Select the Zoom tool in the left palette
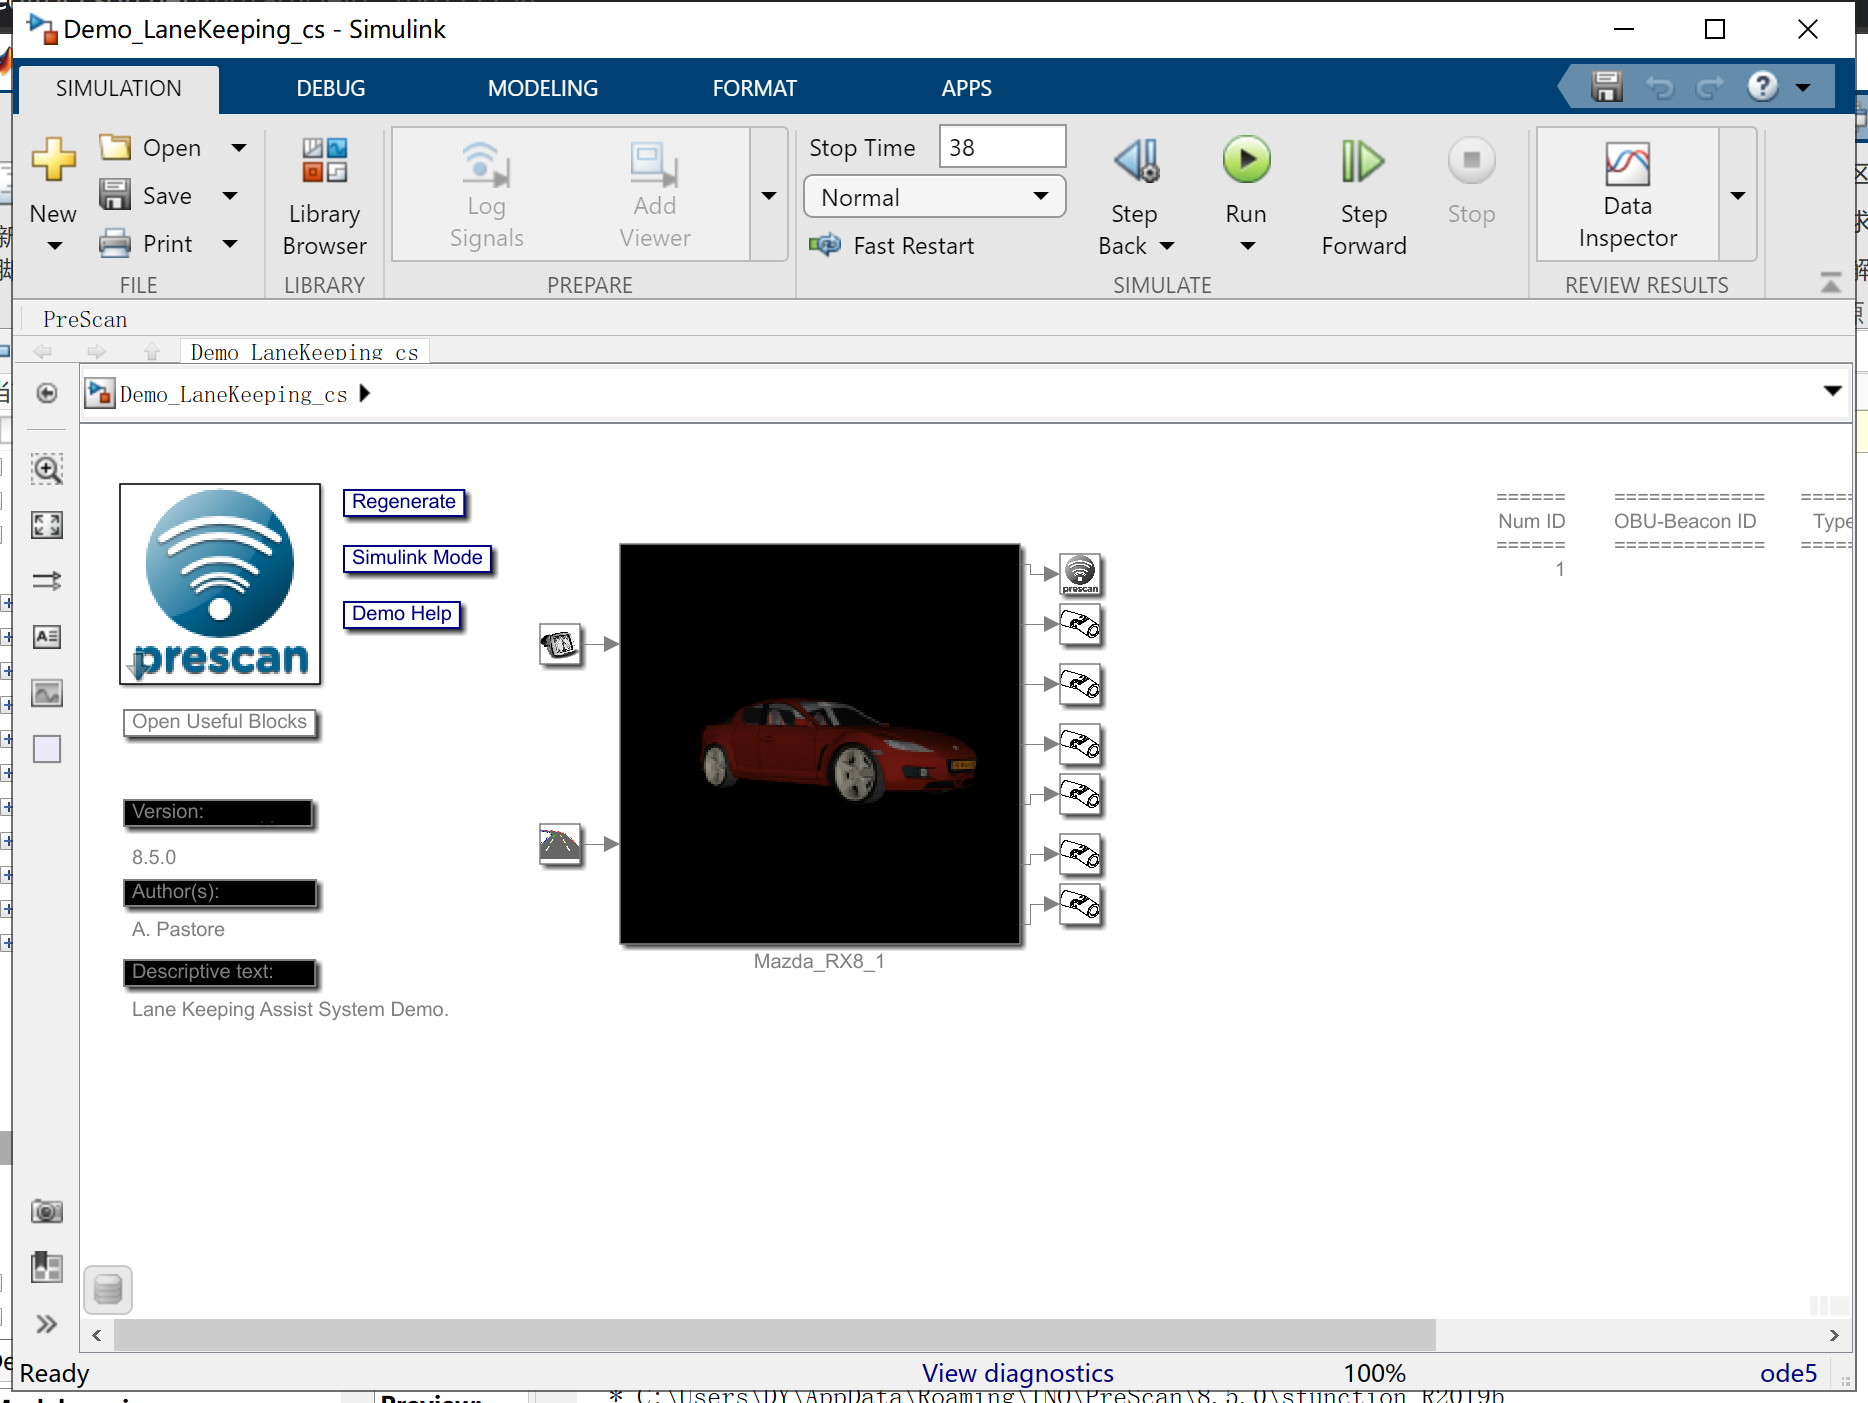The height and width of the screenshot is (1403, 1868). click(47, 469)
